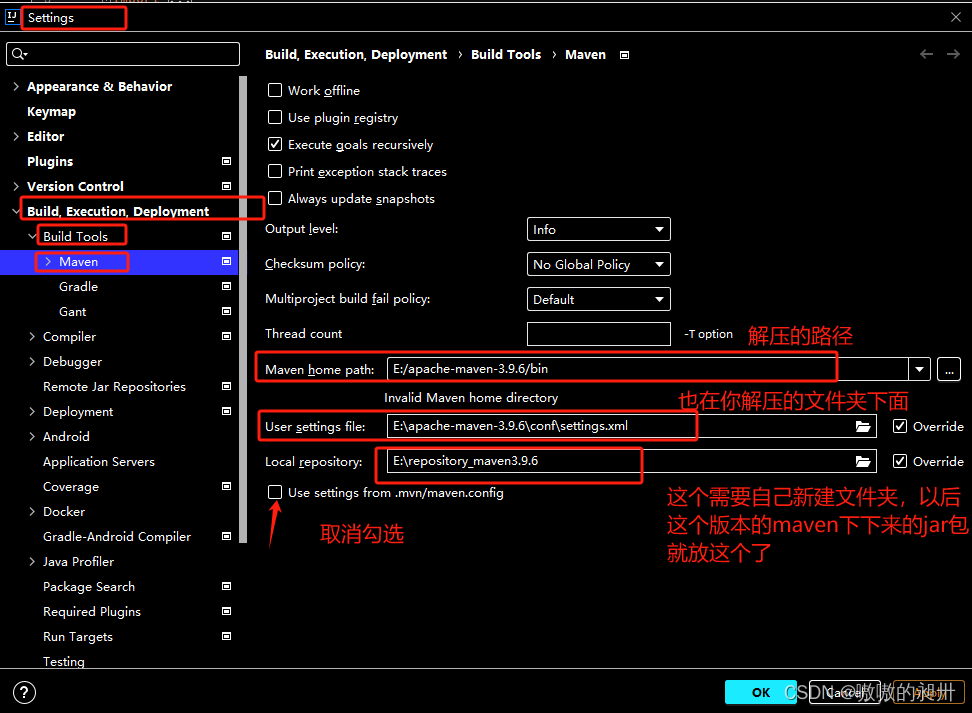Click the project icon on Plugins row
Image resolution: width=972 pixels, height=713 pixels.
[x=226, y=161]
